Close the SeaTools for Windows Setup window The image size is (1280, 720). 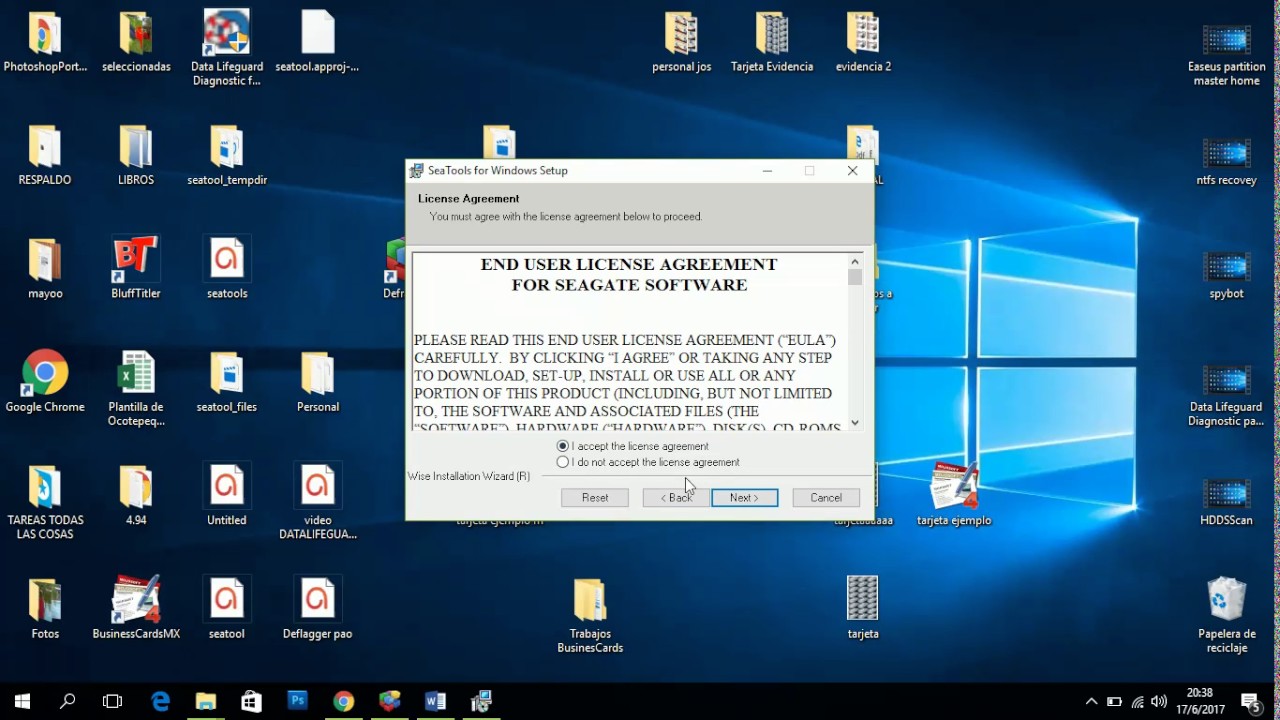pyautogui.click(x=852, y=171)
